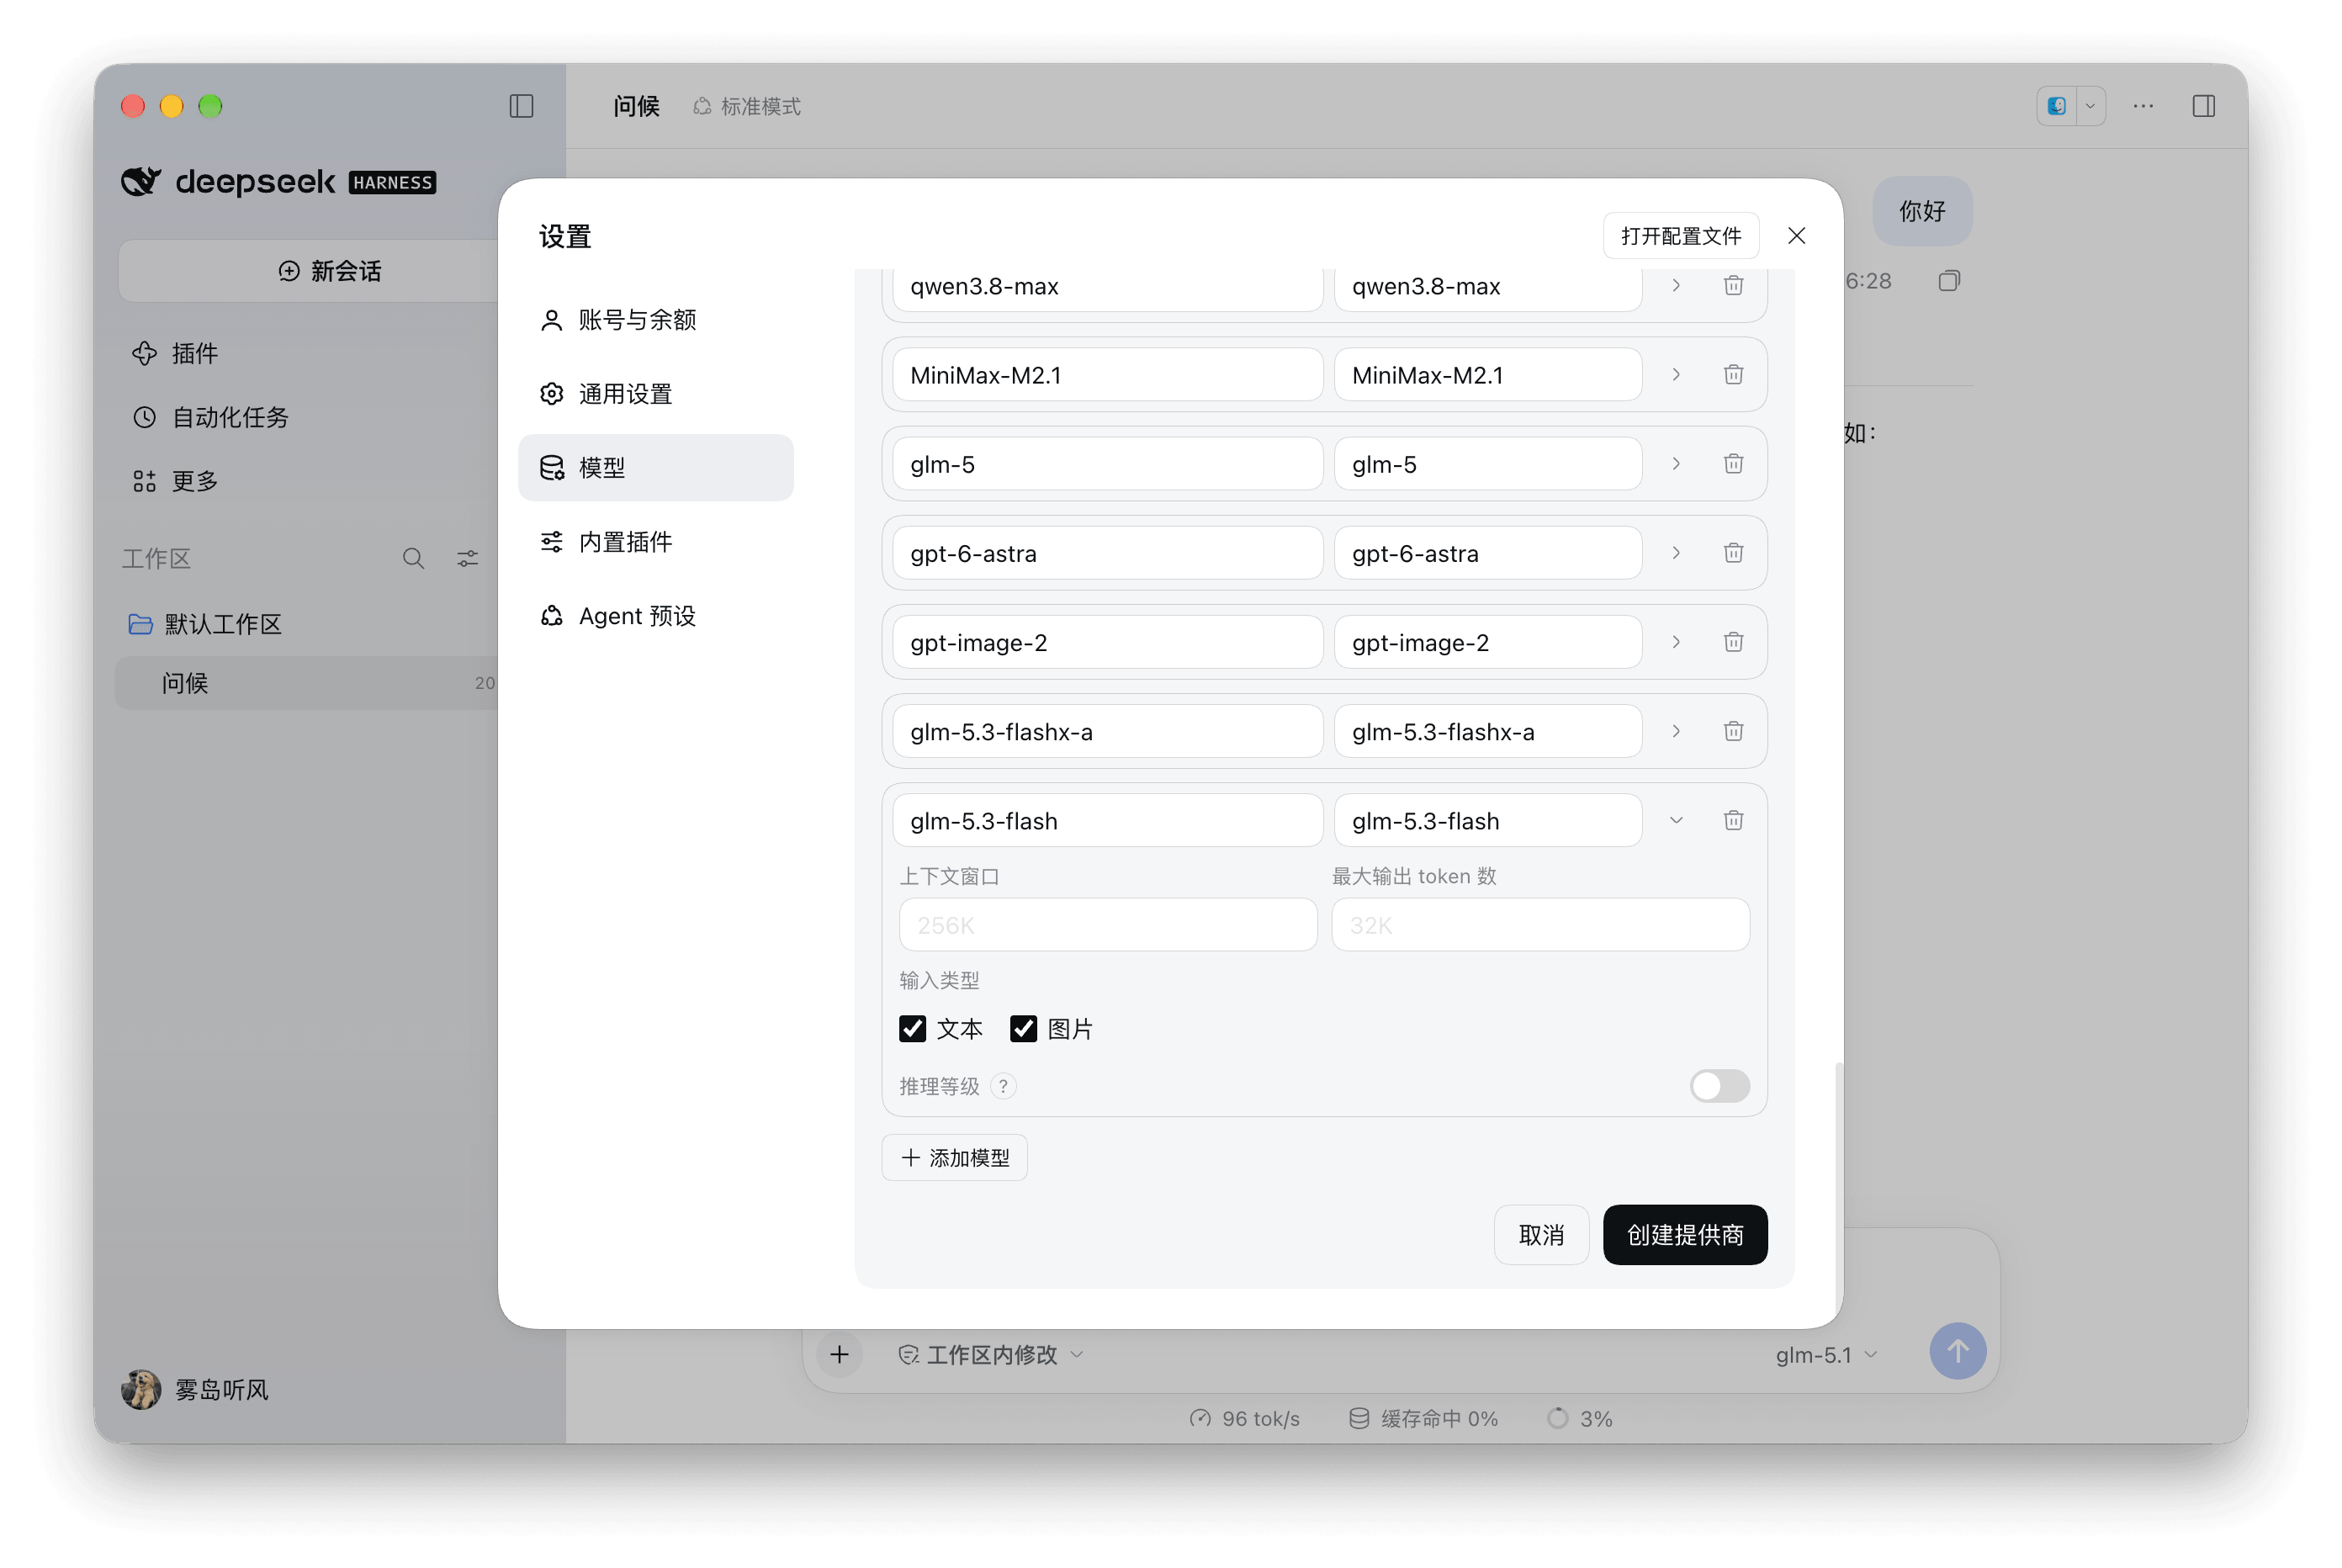This screenshot has height=1568, width=2342.
Task: Copy the message with copy icon
Action: [x=1948, y=281]
